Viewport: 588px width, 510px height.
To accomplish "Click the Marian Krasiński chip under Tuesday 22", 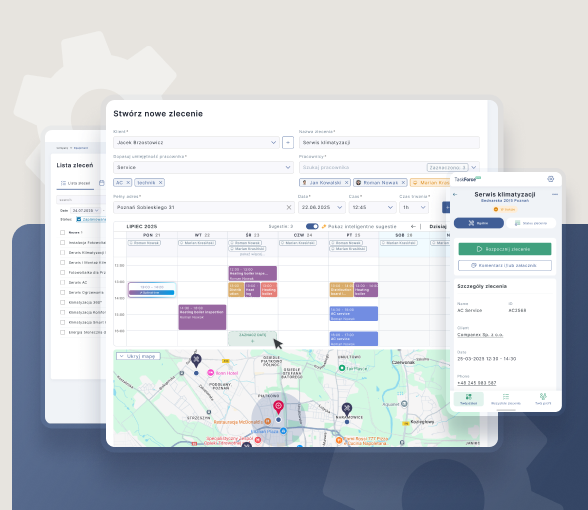I will click(x=197, y=243).
